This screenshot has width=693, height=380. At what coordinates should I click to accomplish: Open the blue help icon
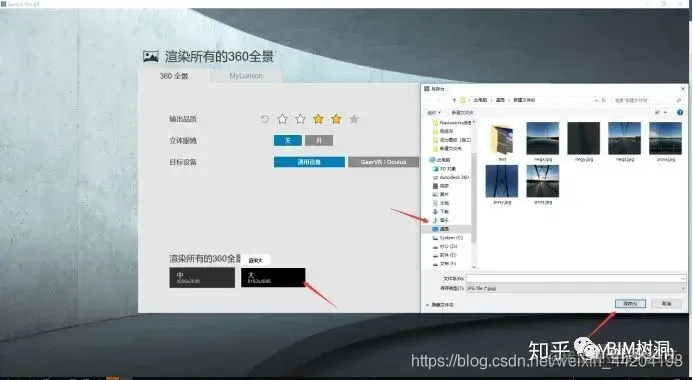tap(680, 113)
